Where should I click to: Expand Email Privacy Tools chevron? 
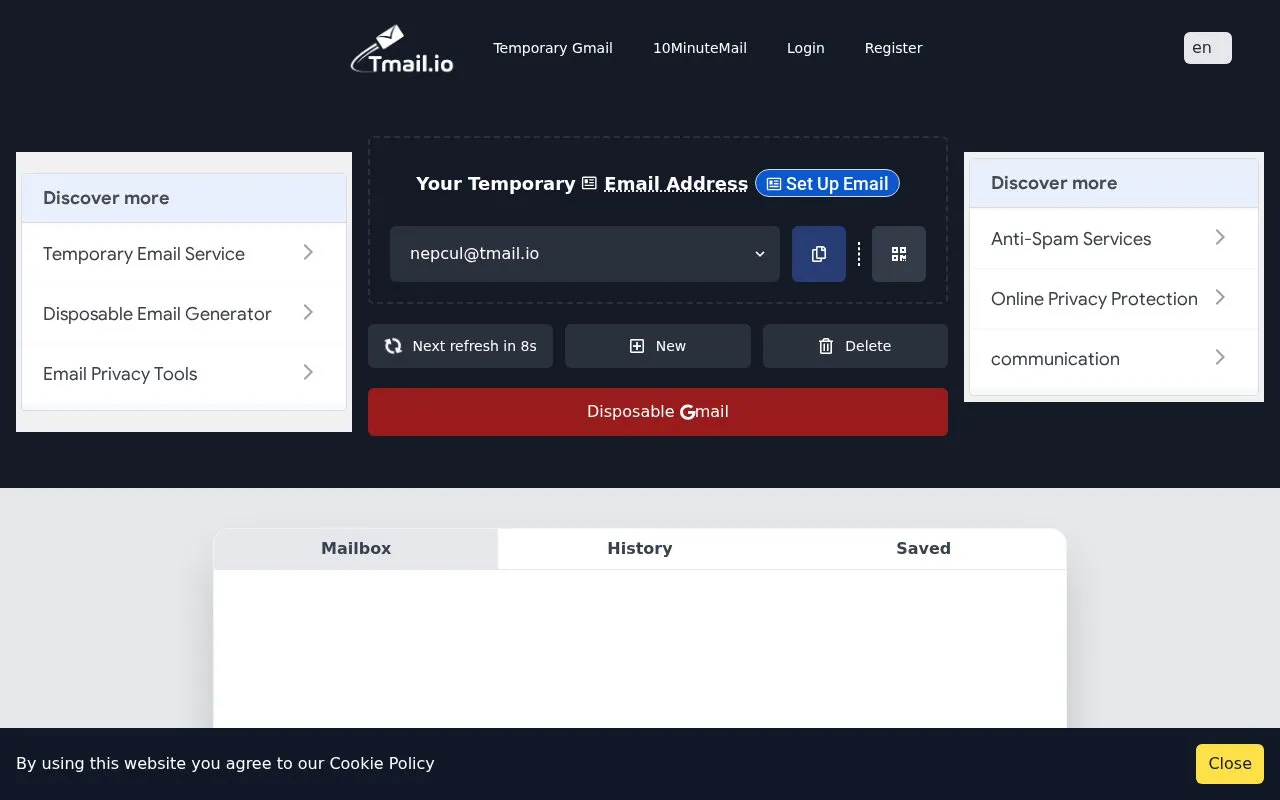point(308,373)
